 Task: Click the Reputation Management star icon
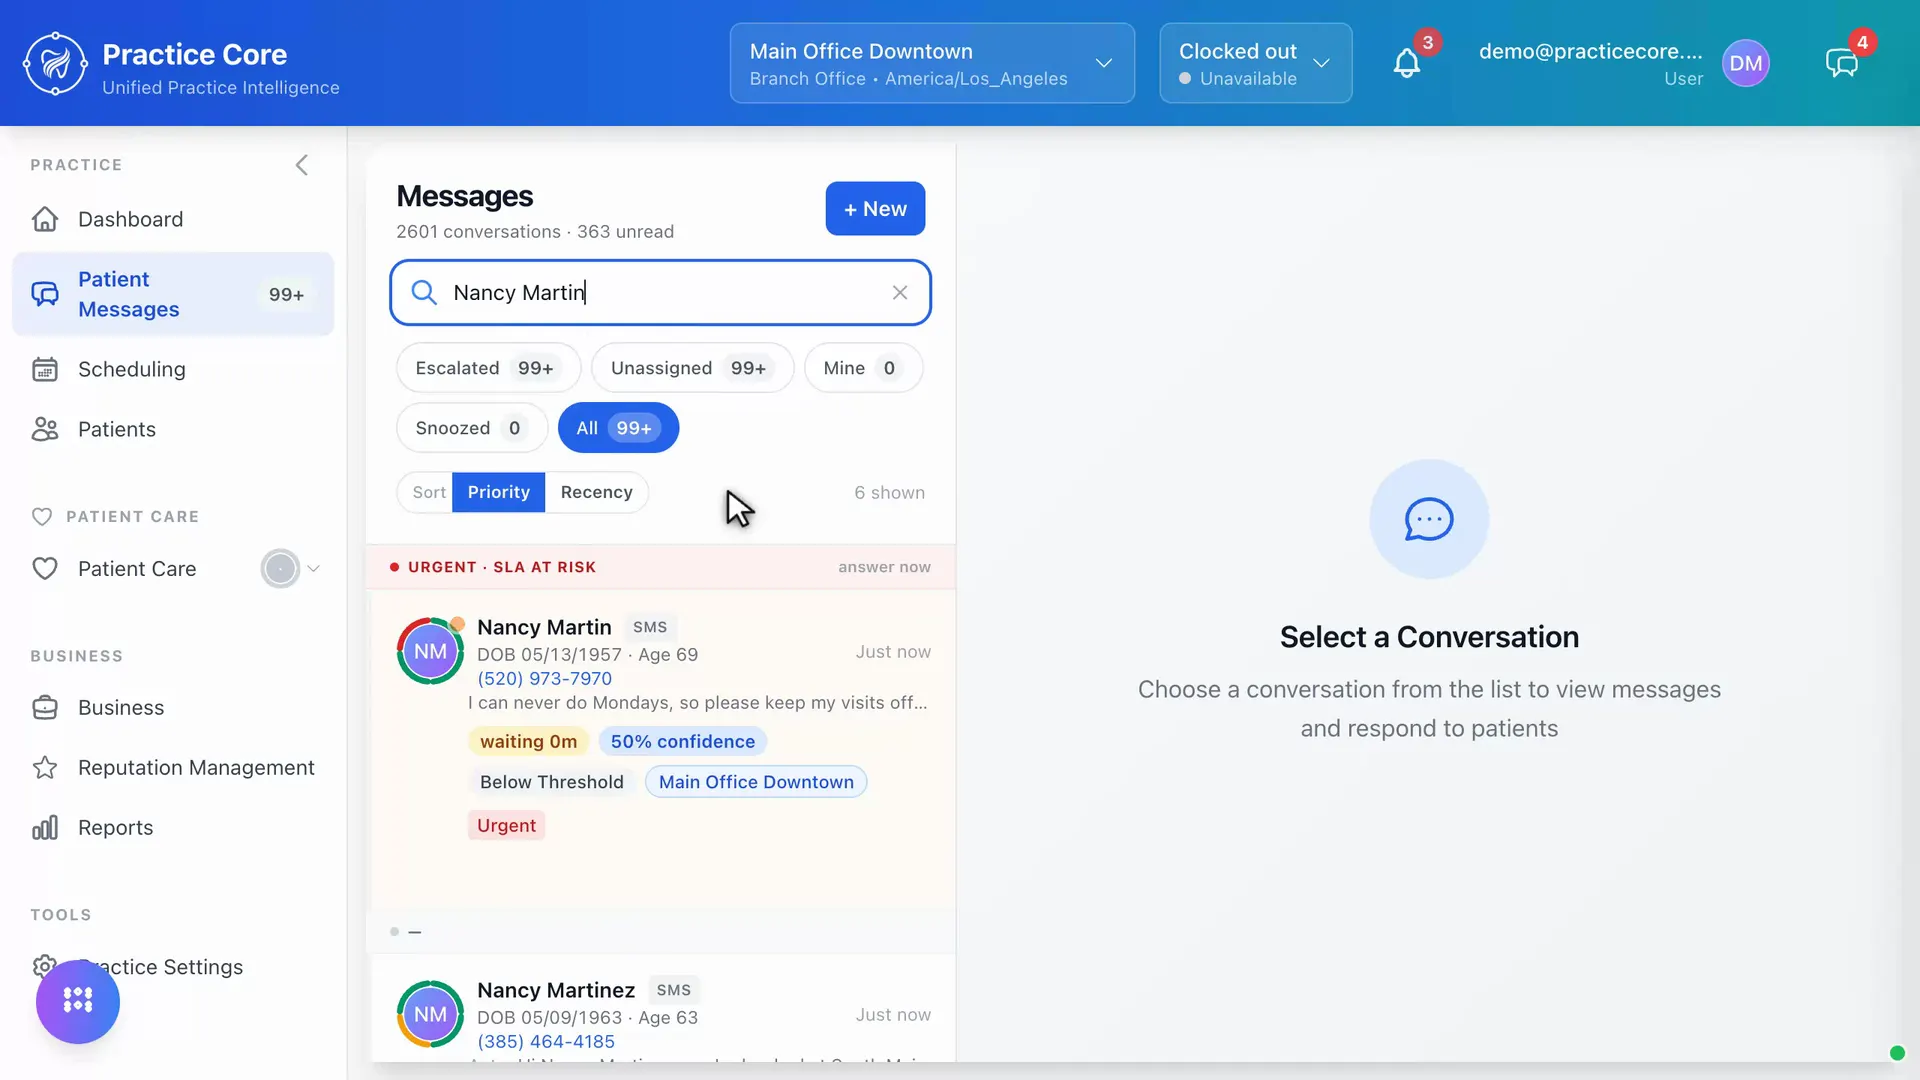[45, 767]
